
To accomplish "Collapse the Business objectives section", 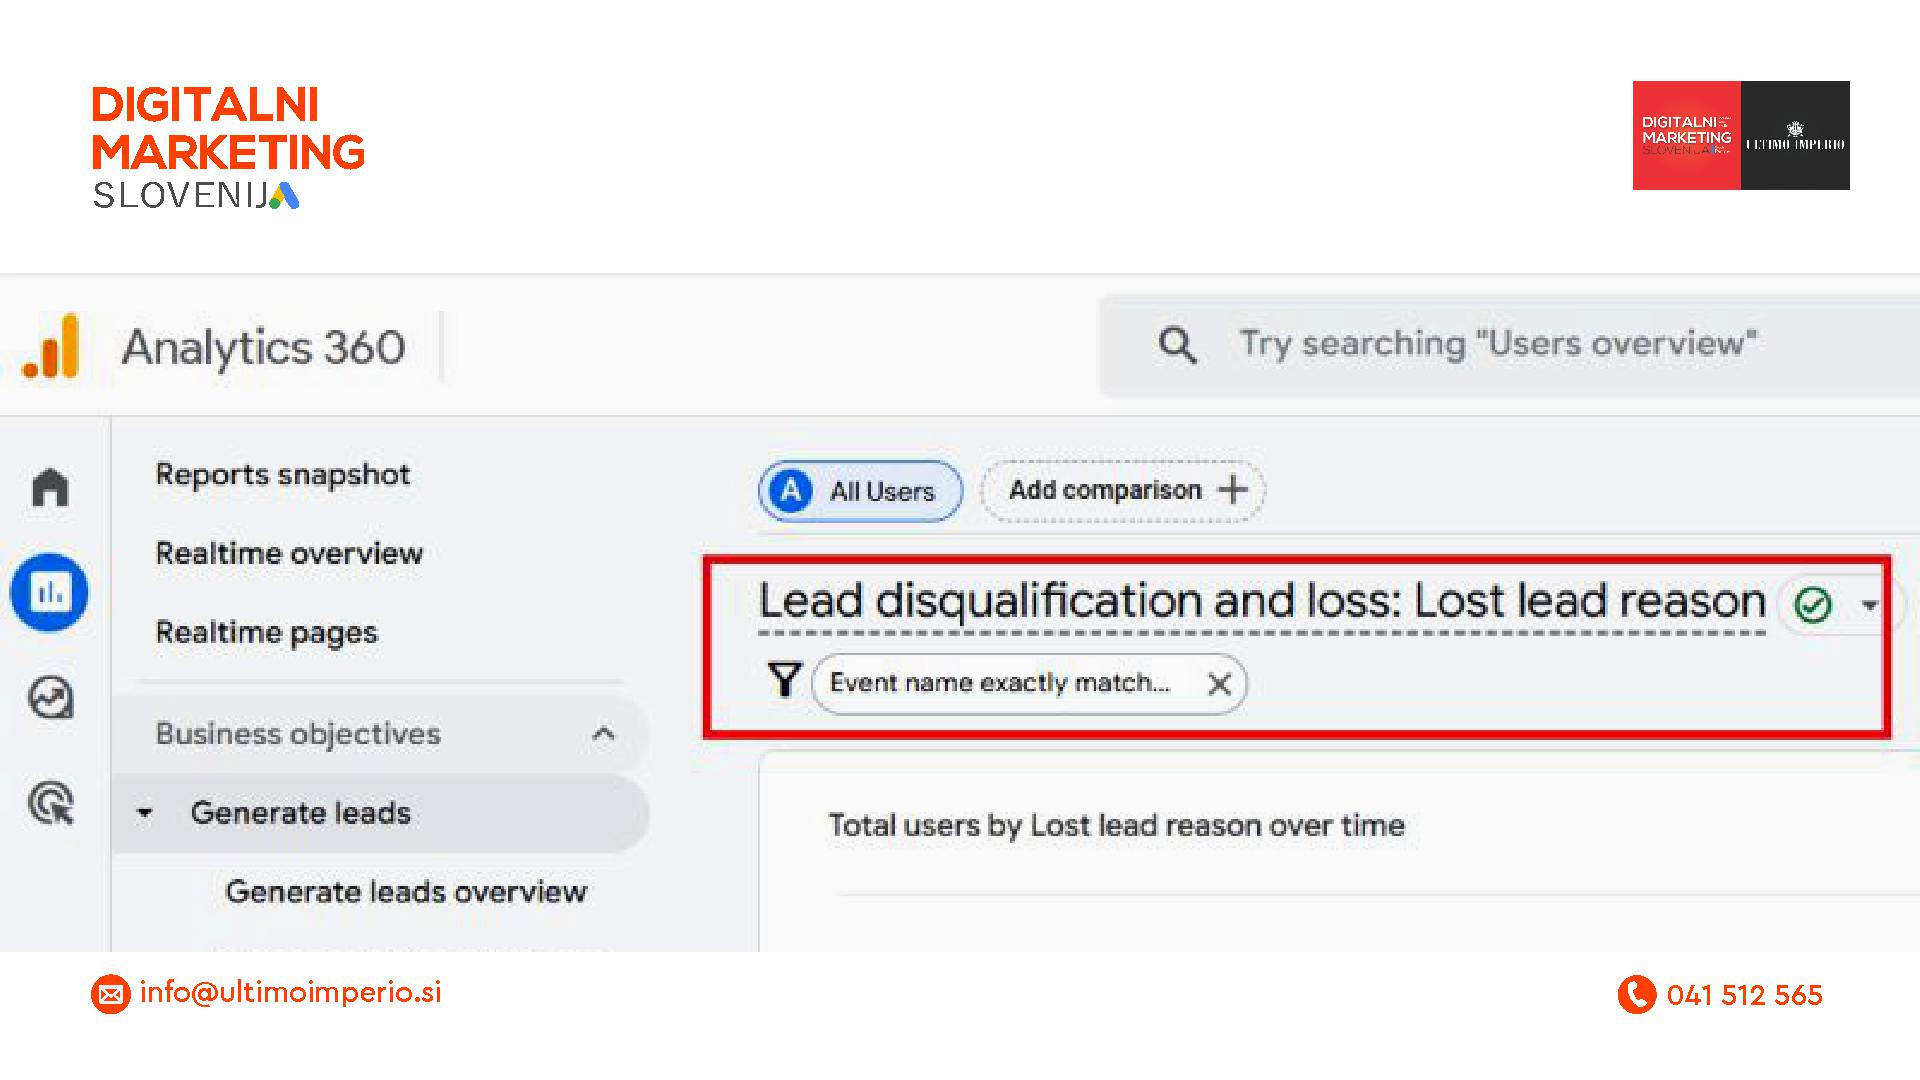I will pos(603,734).
